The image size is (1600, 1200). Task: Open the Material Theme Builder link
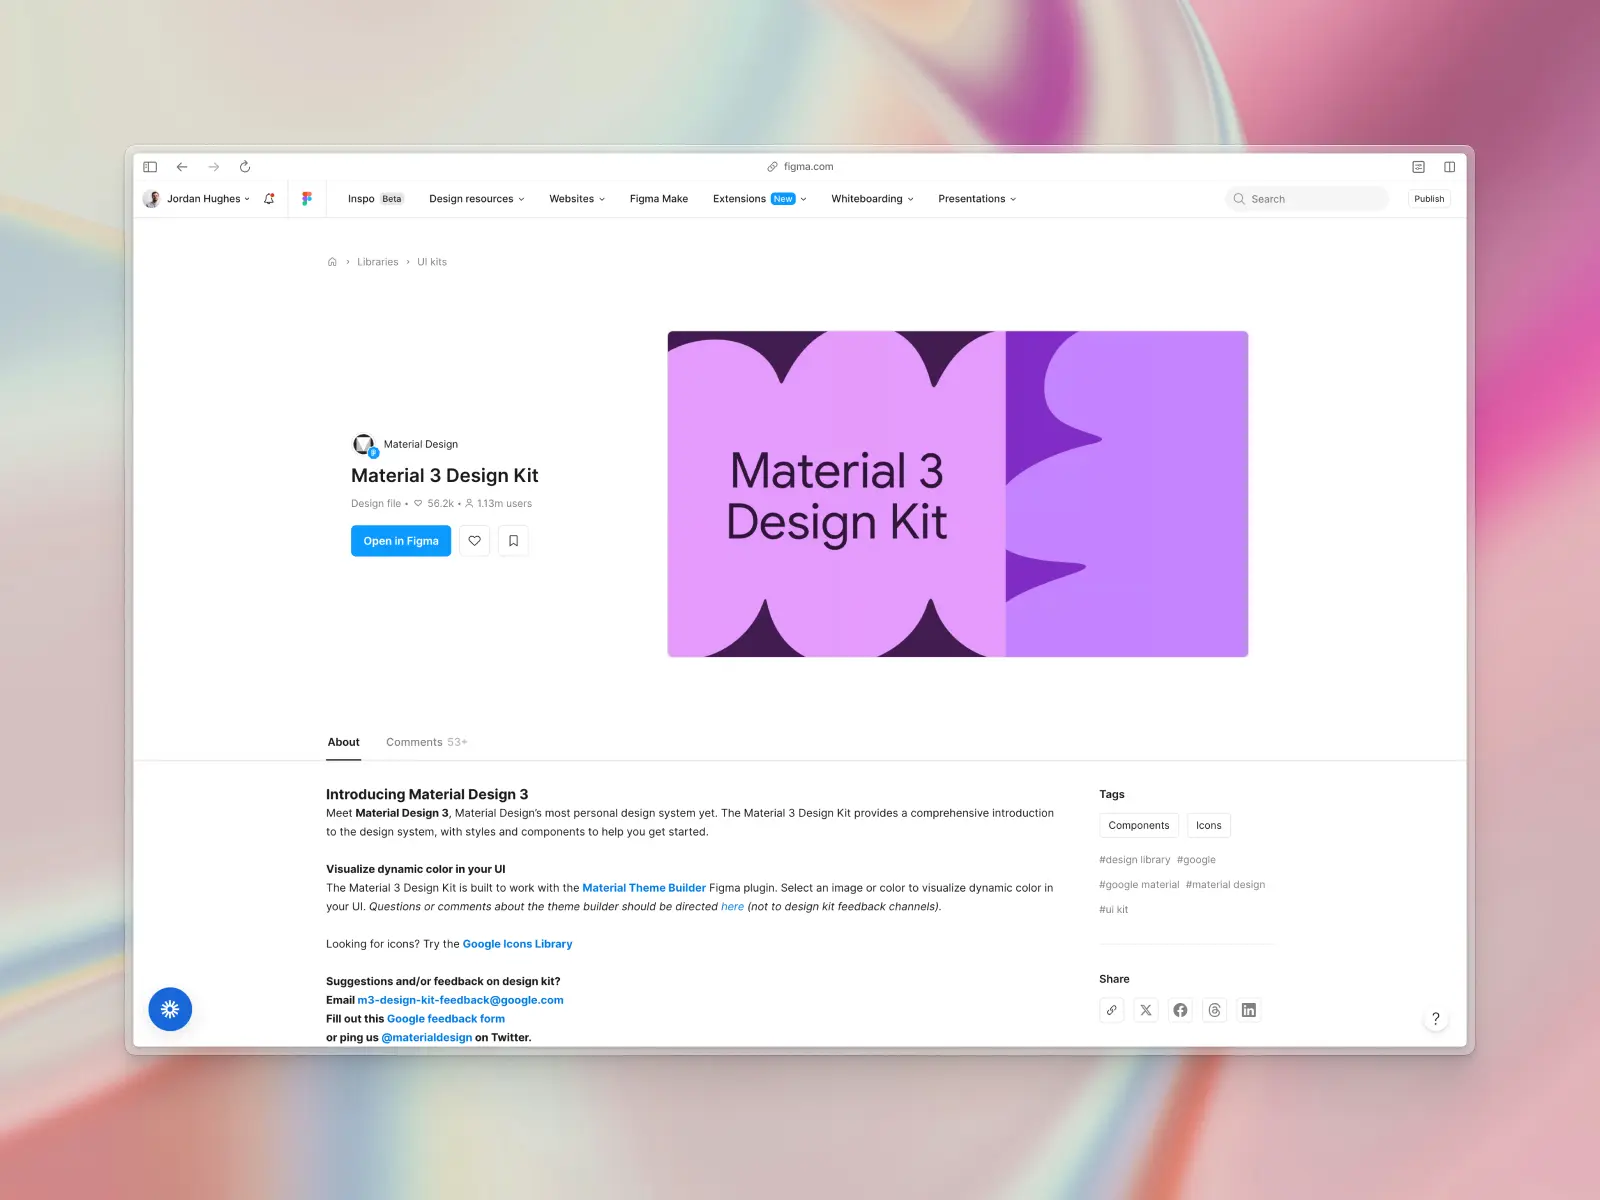(x=644, y=888)
